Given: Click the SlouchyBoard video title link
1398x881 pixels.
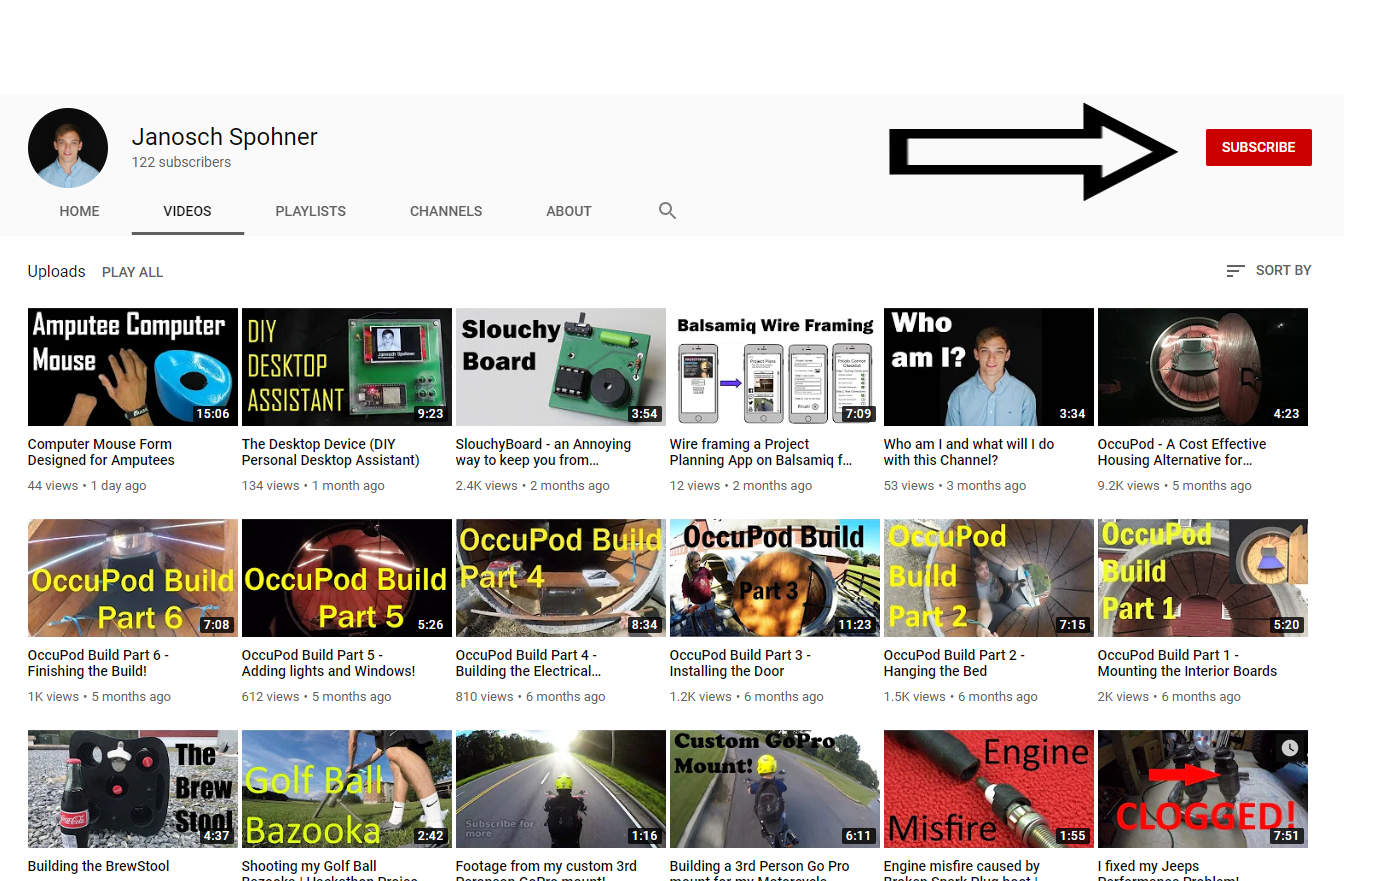Looking at the screenshot, I should click(x=544, y=452).
